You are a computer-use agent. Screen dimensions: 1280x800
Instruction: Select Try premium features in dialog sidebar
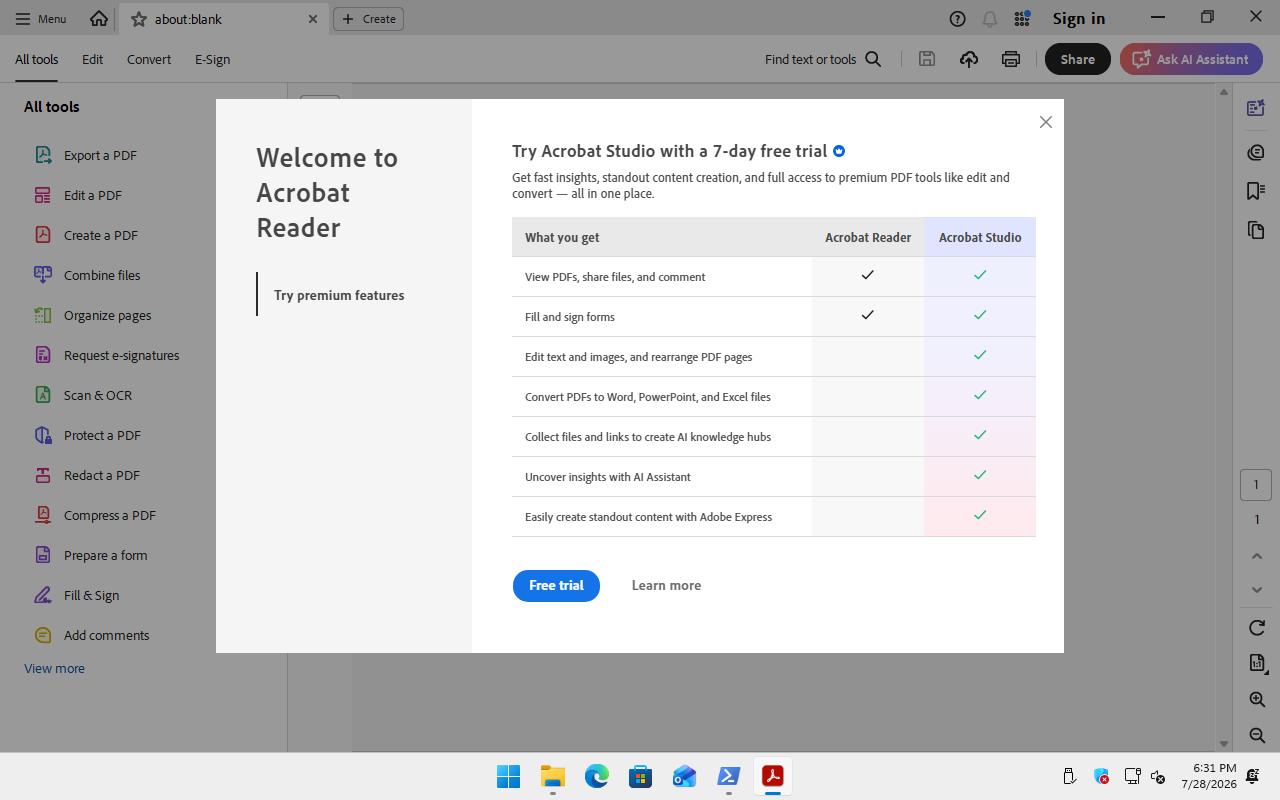click(x=339, y=295)
